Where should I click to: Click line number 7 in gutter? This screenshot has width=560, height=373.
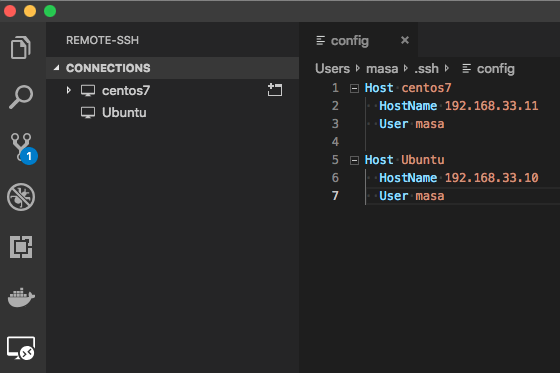coord(335,195)
